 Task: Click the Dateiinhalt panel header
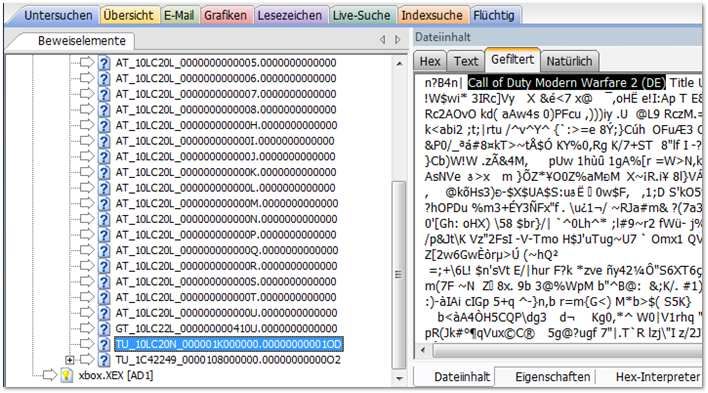[558, 37]
